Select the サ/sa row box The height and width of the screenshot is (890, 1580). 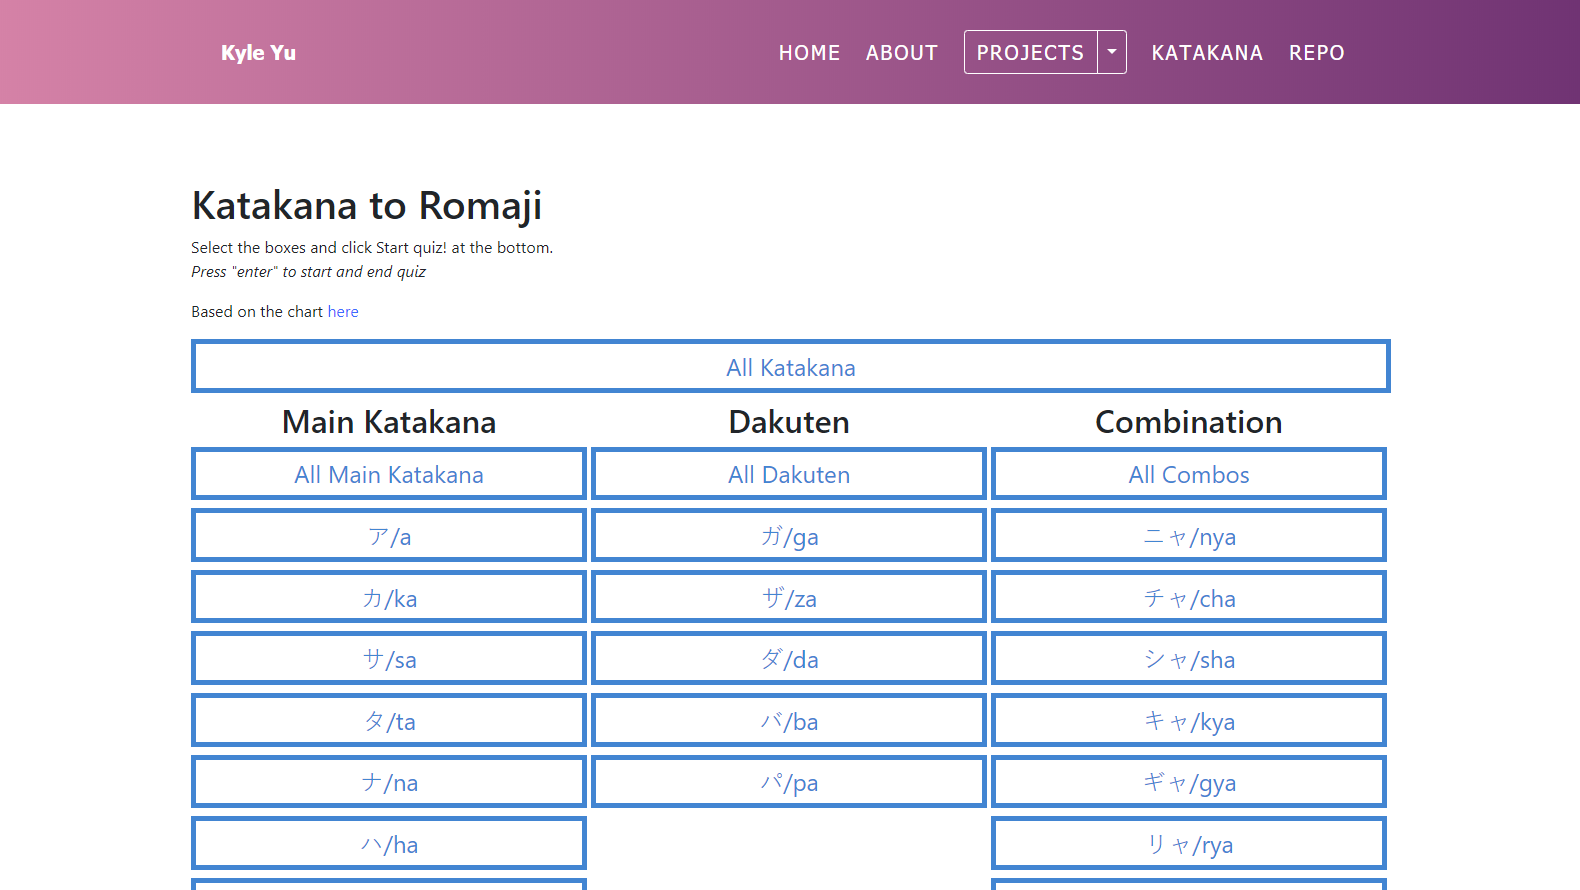tap(389, 659)
